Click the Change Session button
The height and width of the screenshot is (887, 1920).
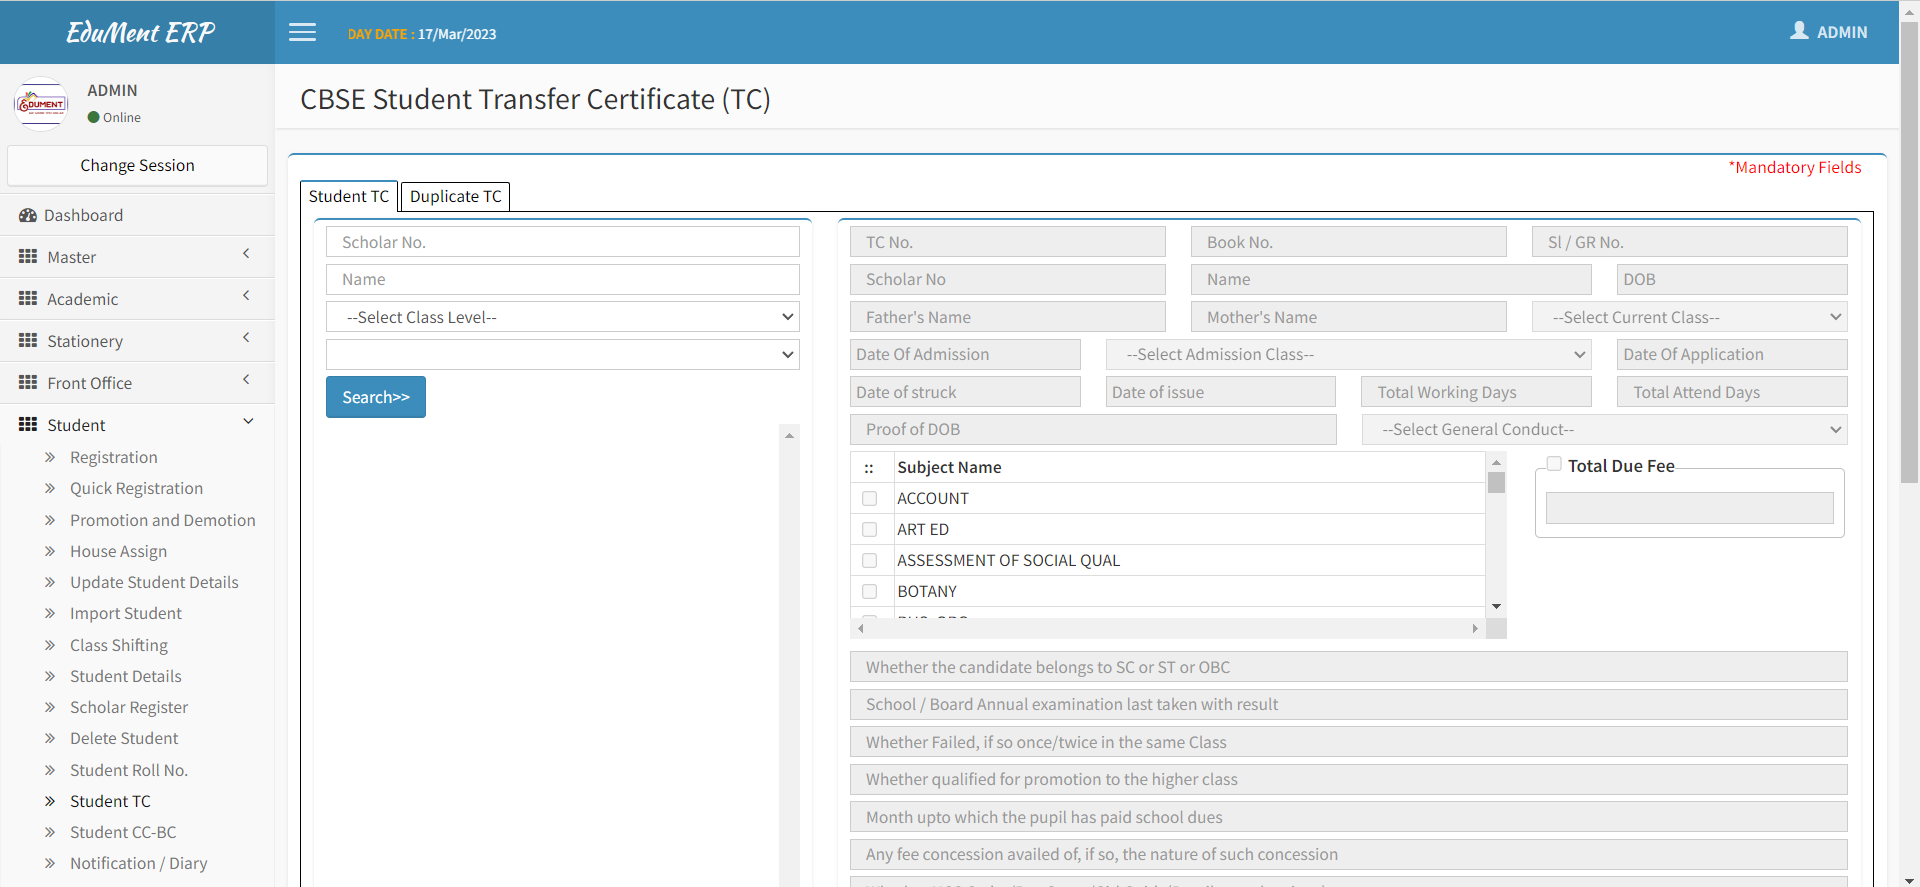(137, 166)
